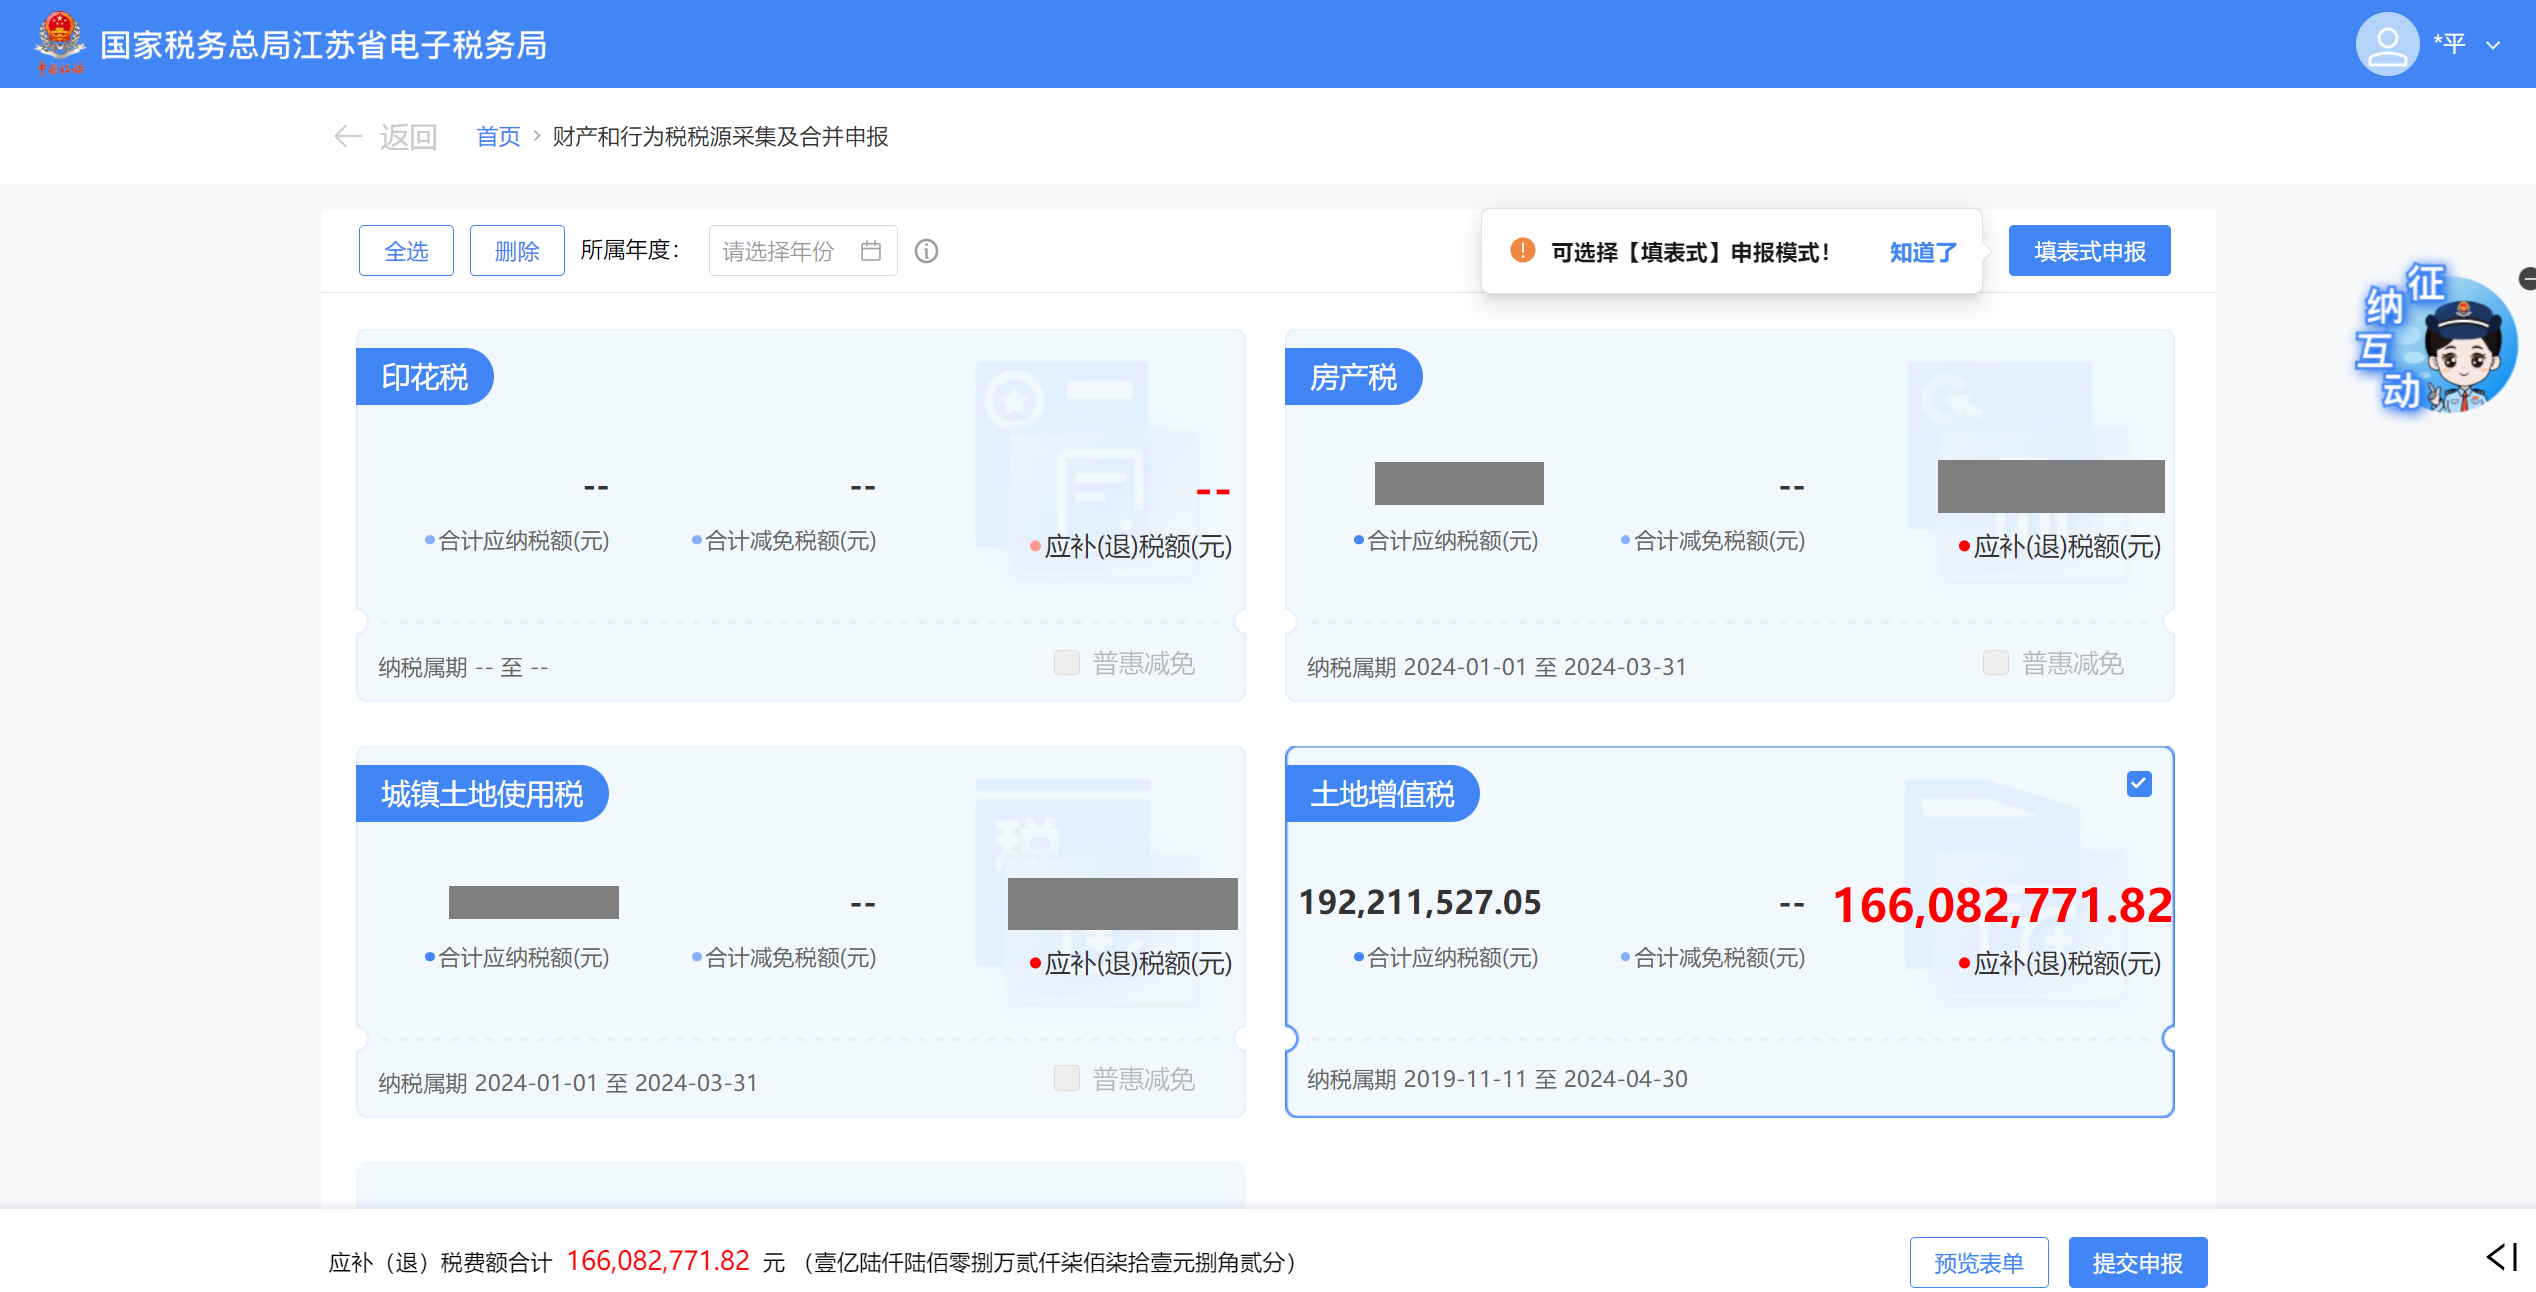Image resolution: width=2536 pixels, height=1292 pixels.
Task: Open 预览表单 preview
Action: click(1978, 1262)
